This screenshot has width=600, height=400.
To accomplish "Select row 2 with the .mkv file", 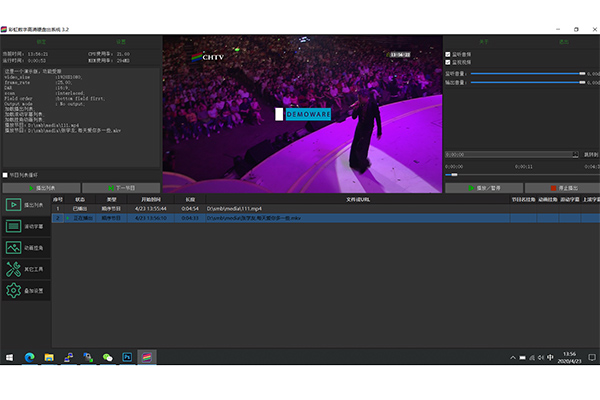I will pos(326,218).
